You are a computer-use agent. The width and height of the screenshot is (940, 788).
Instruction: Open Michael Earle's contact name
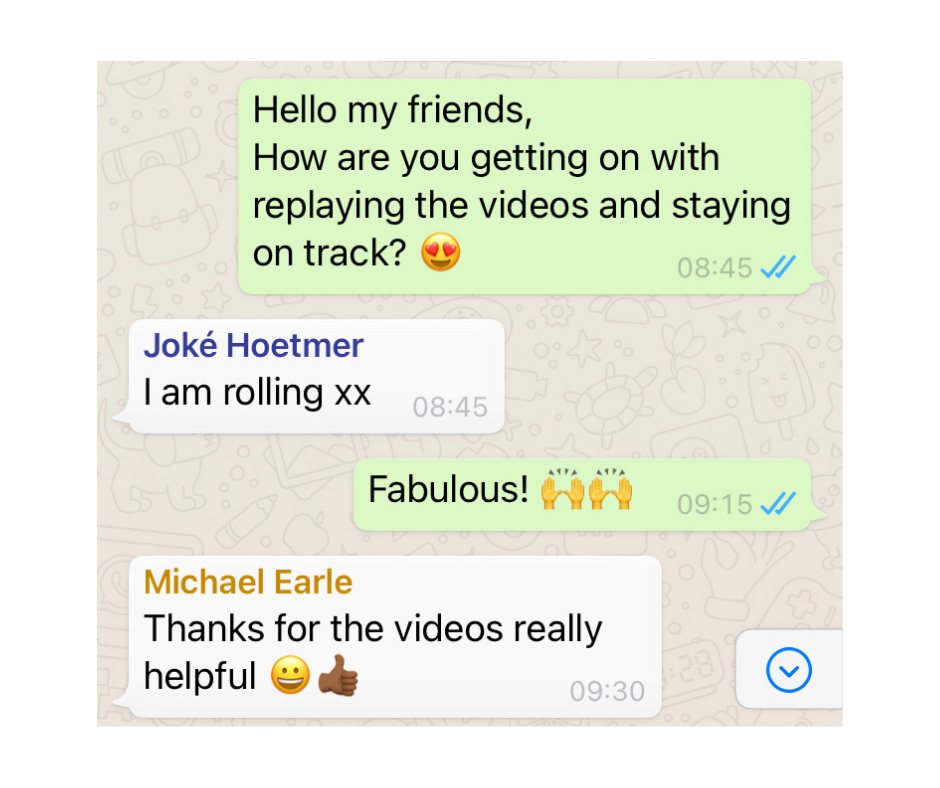click(248, 582)
